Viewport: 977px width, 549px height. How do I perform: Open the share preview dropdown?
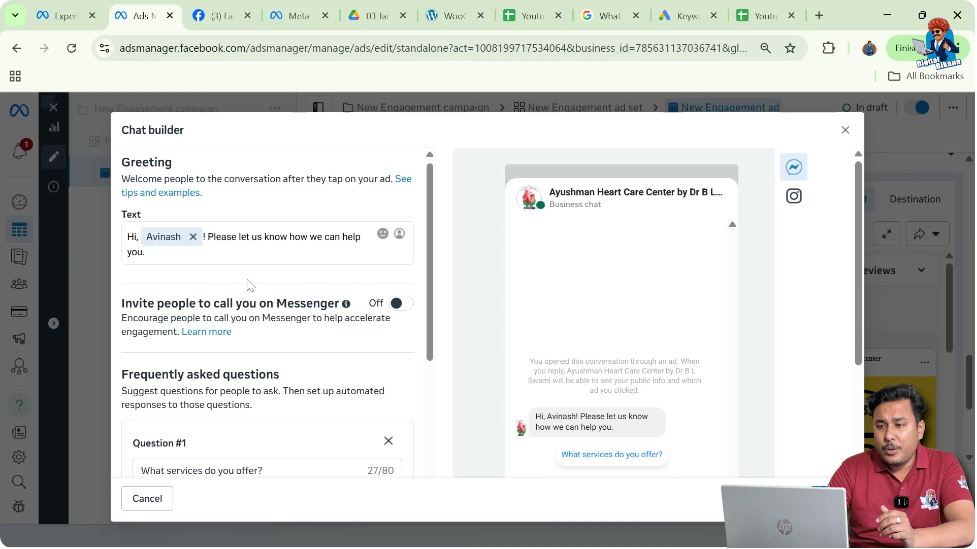pos(928,234)
